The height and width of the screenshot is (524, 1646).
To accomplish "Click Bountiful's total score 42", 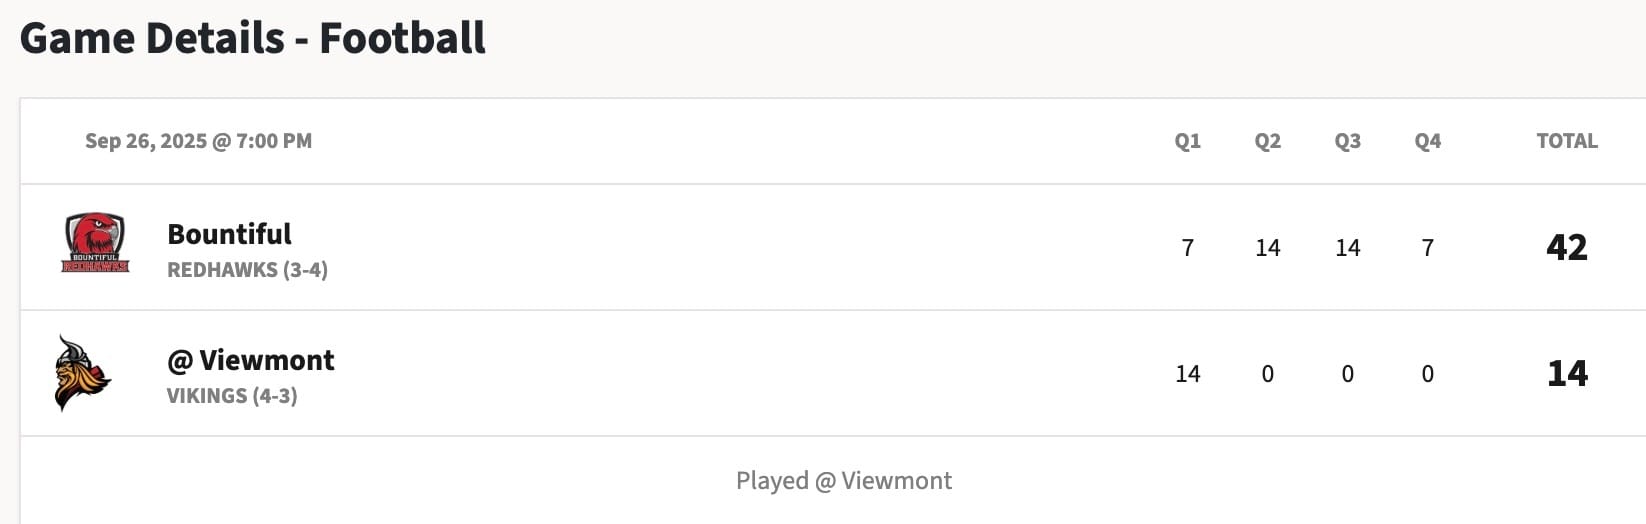I will pos(1567,247).
